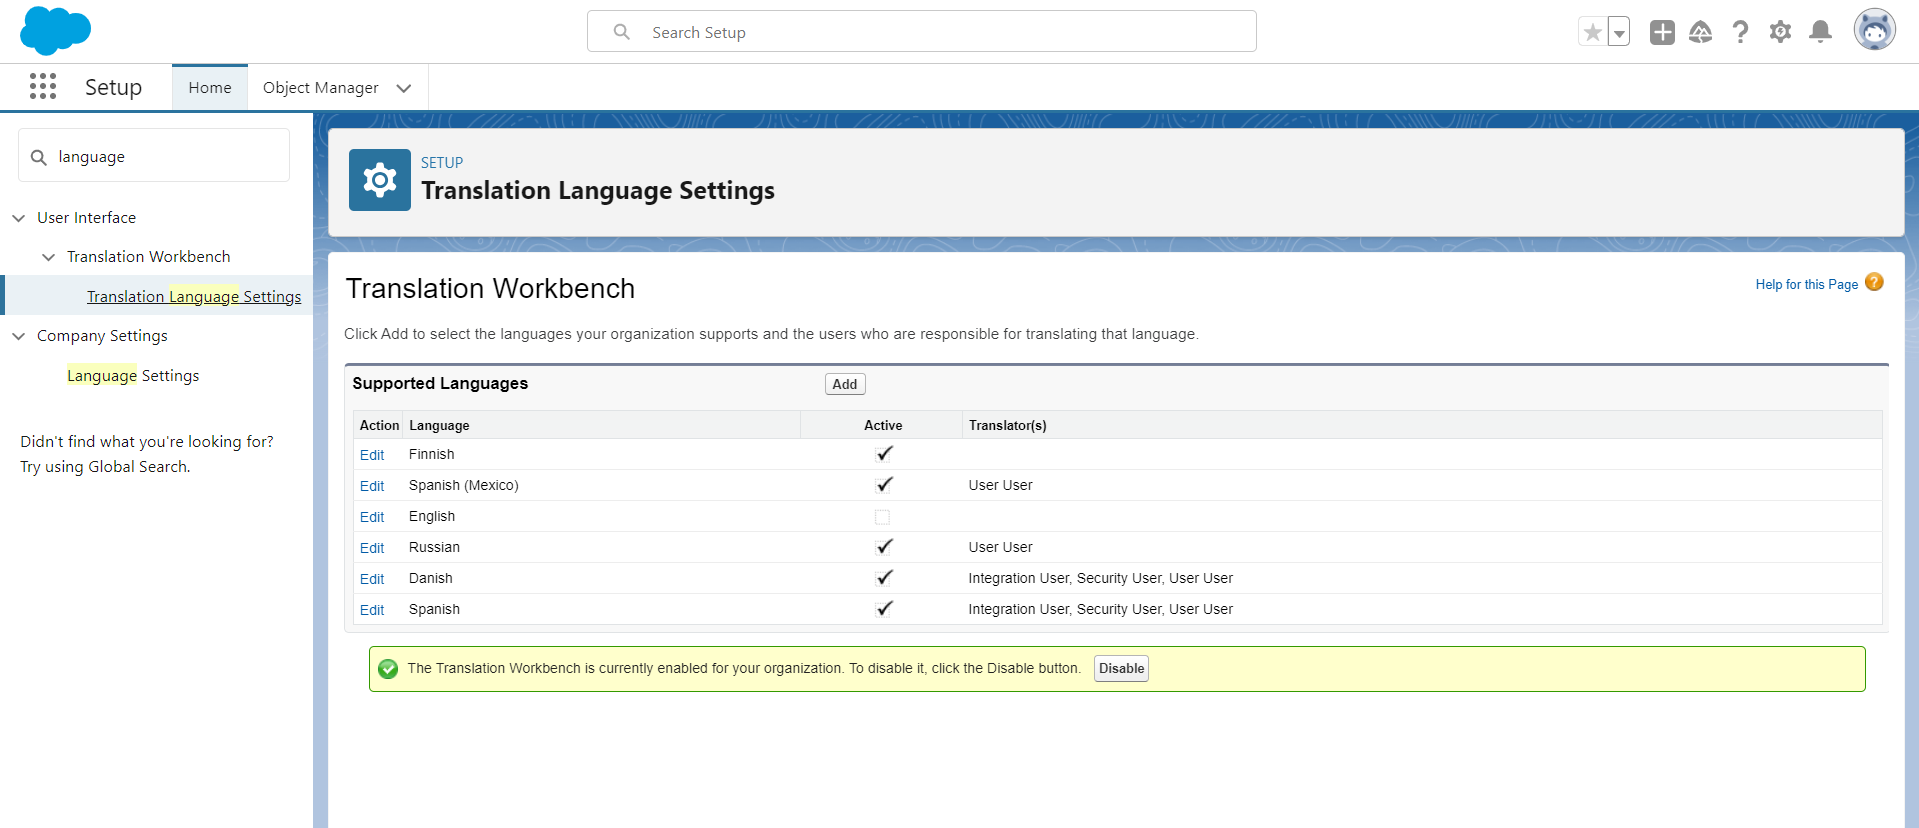
Task: Open the Notifications bell
Action: pyautogui.click(x=1820, y=32)
